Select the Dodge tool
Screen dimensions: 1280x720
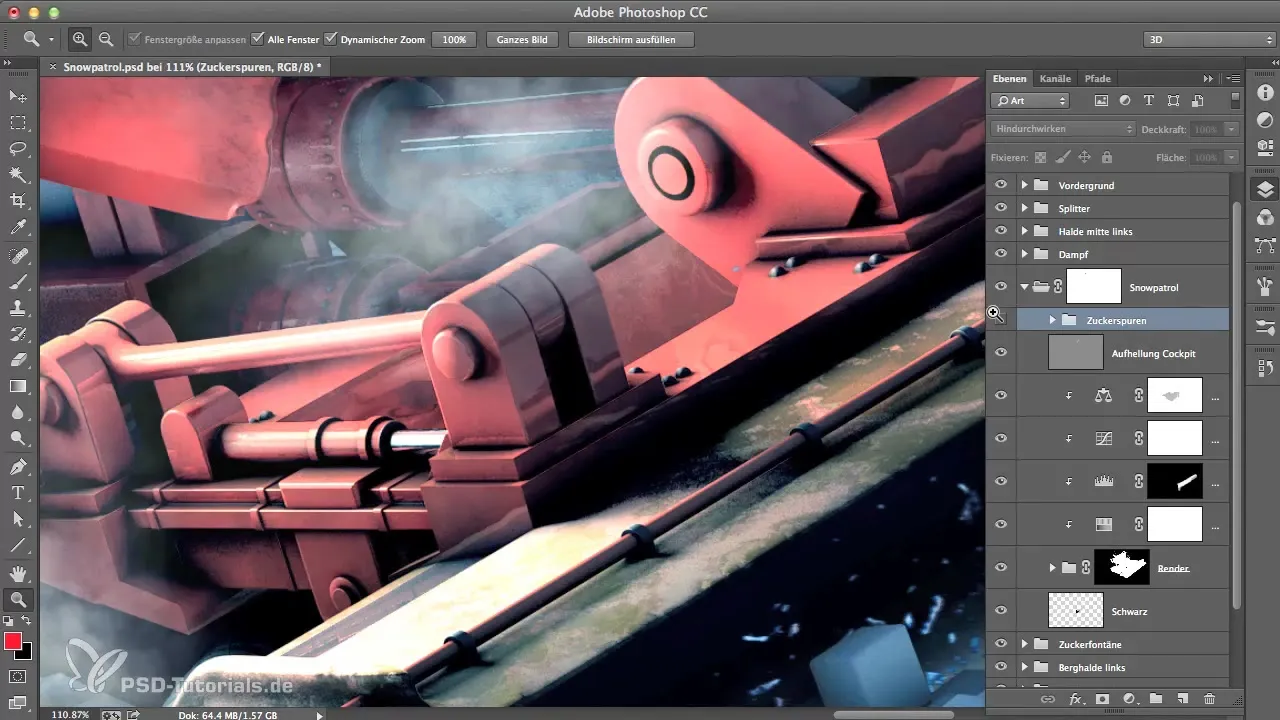(18, 438)
